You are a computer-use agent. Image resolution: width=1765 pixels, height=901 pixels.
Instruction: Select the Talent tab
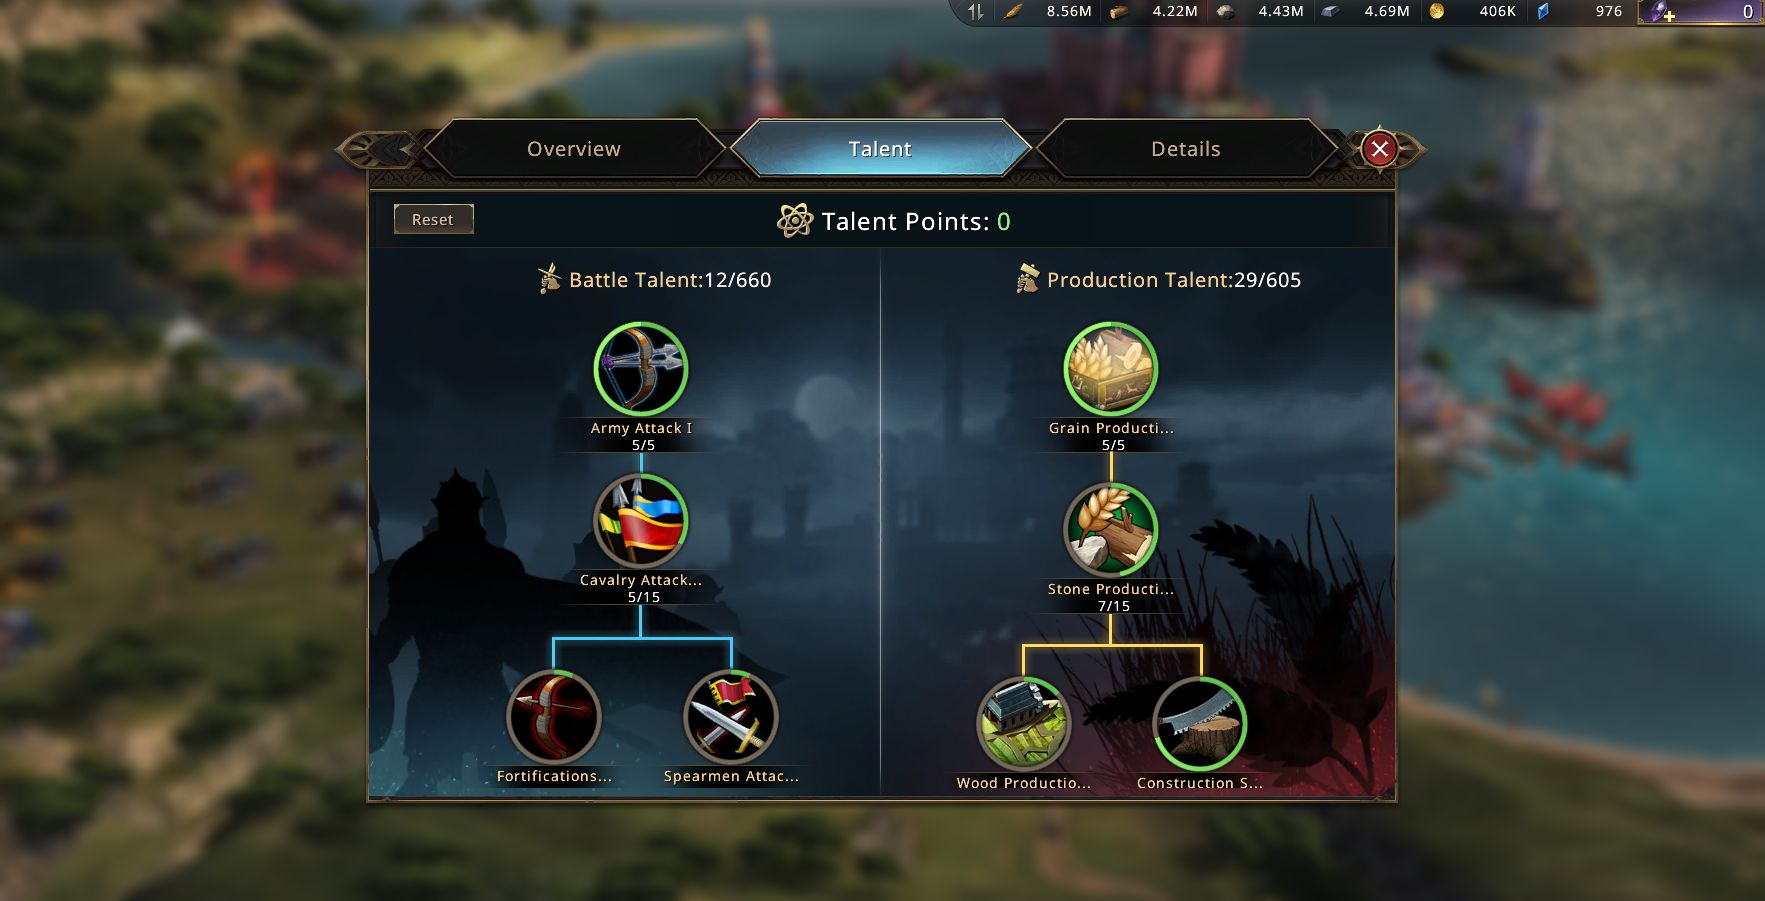point(880,149)
